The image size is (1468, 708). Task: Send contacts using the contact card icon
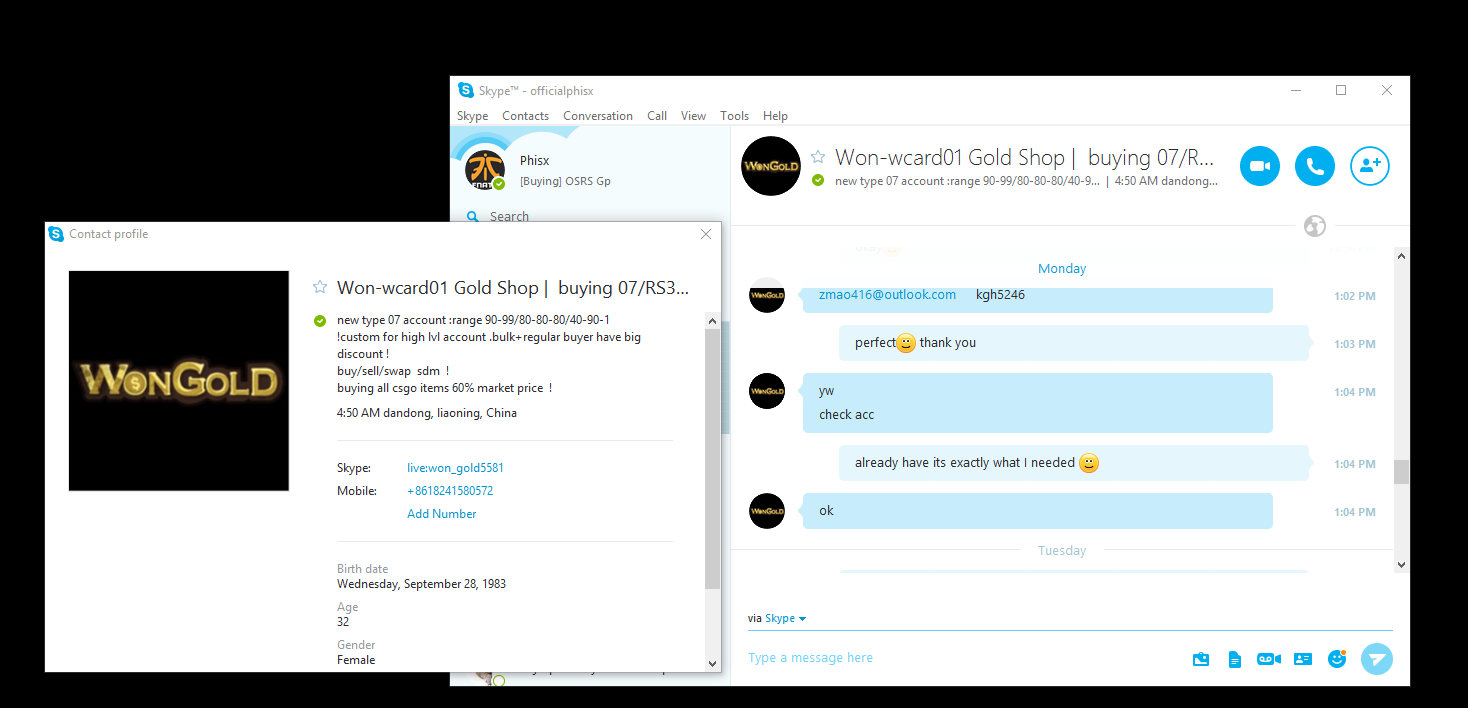1302,659
